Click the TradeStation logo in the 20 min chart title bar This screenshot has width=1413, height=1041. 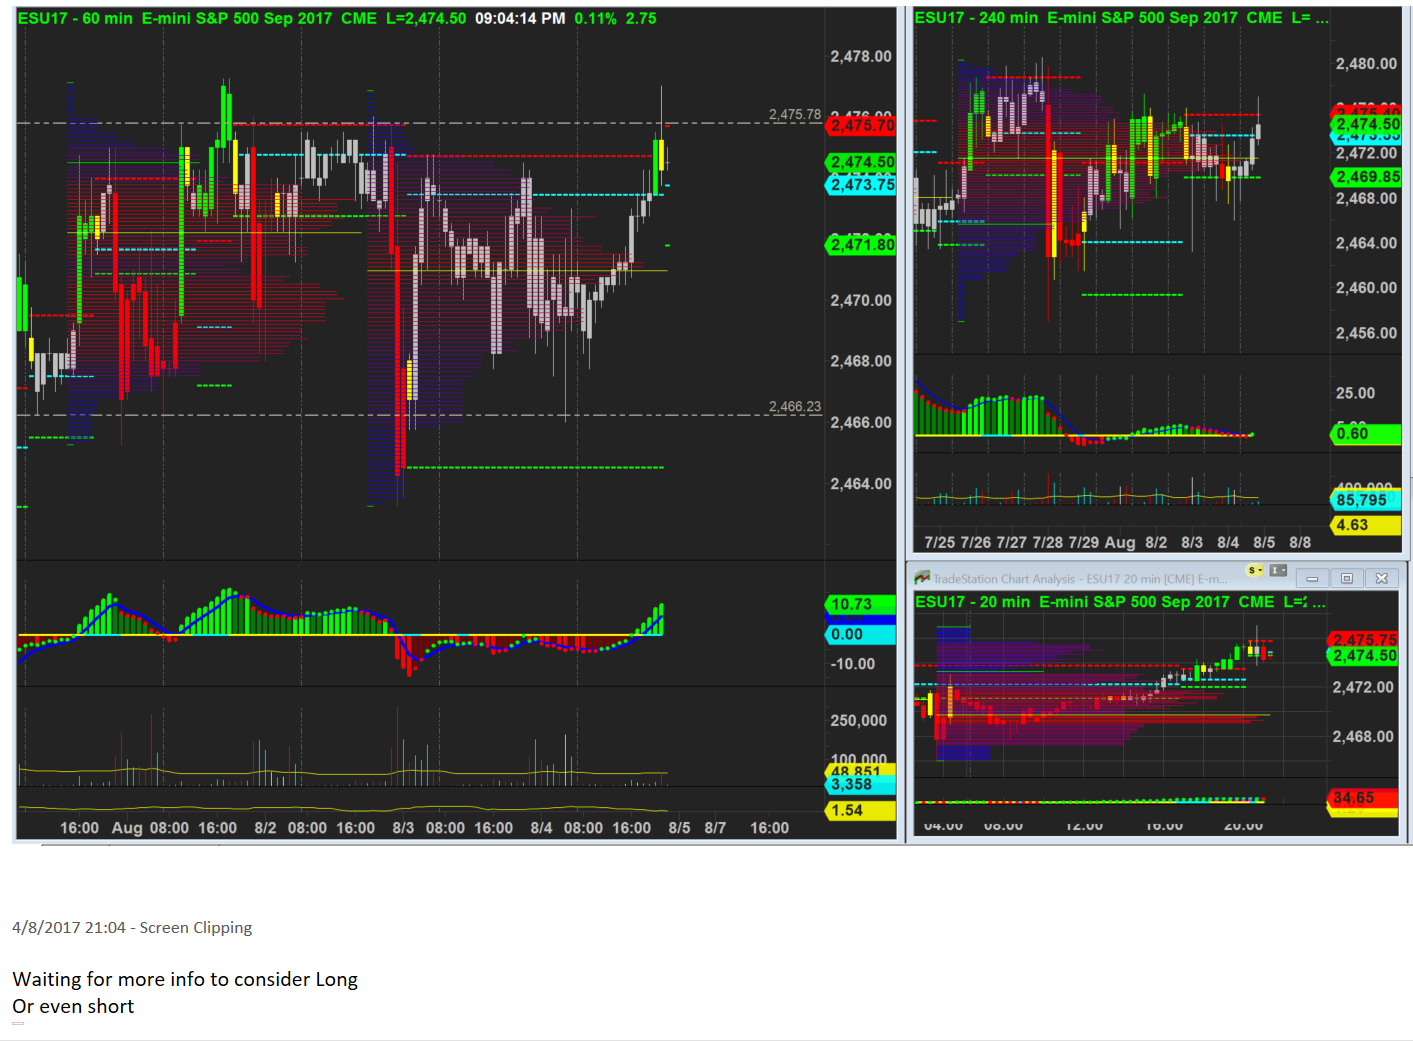click(922, 578)
